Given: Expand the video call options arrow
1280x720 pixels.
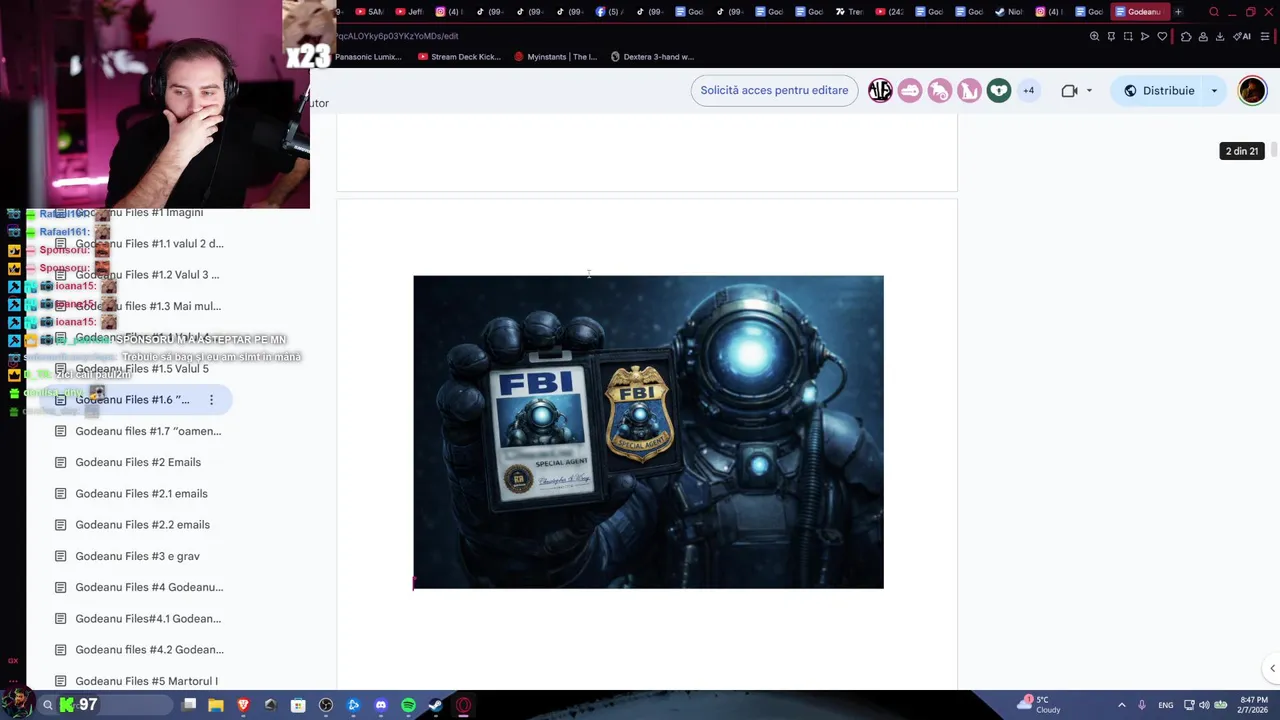Looking at the screenshot, I should (1089, 90).
